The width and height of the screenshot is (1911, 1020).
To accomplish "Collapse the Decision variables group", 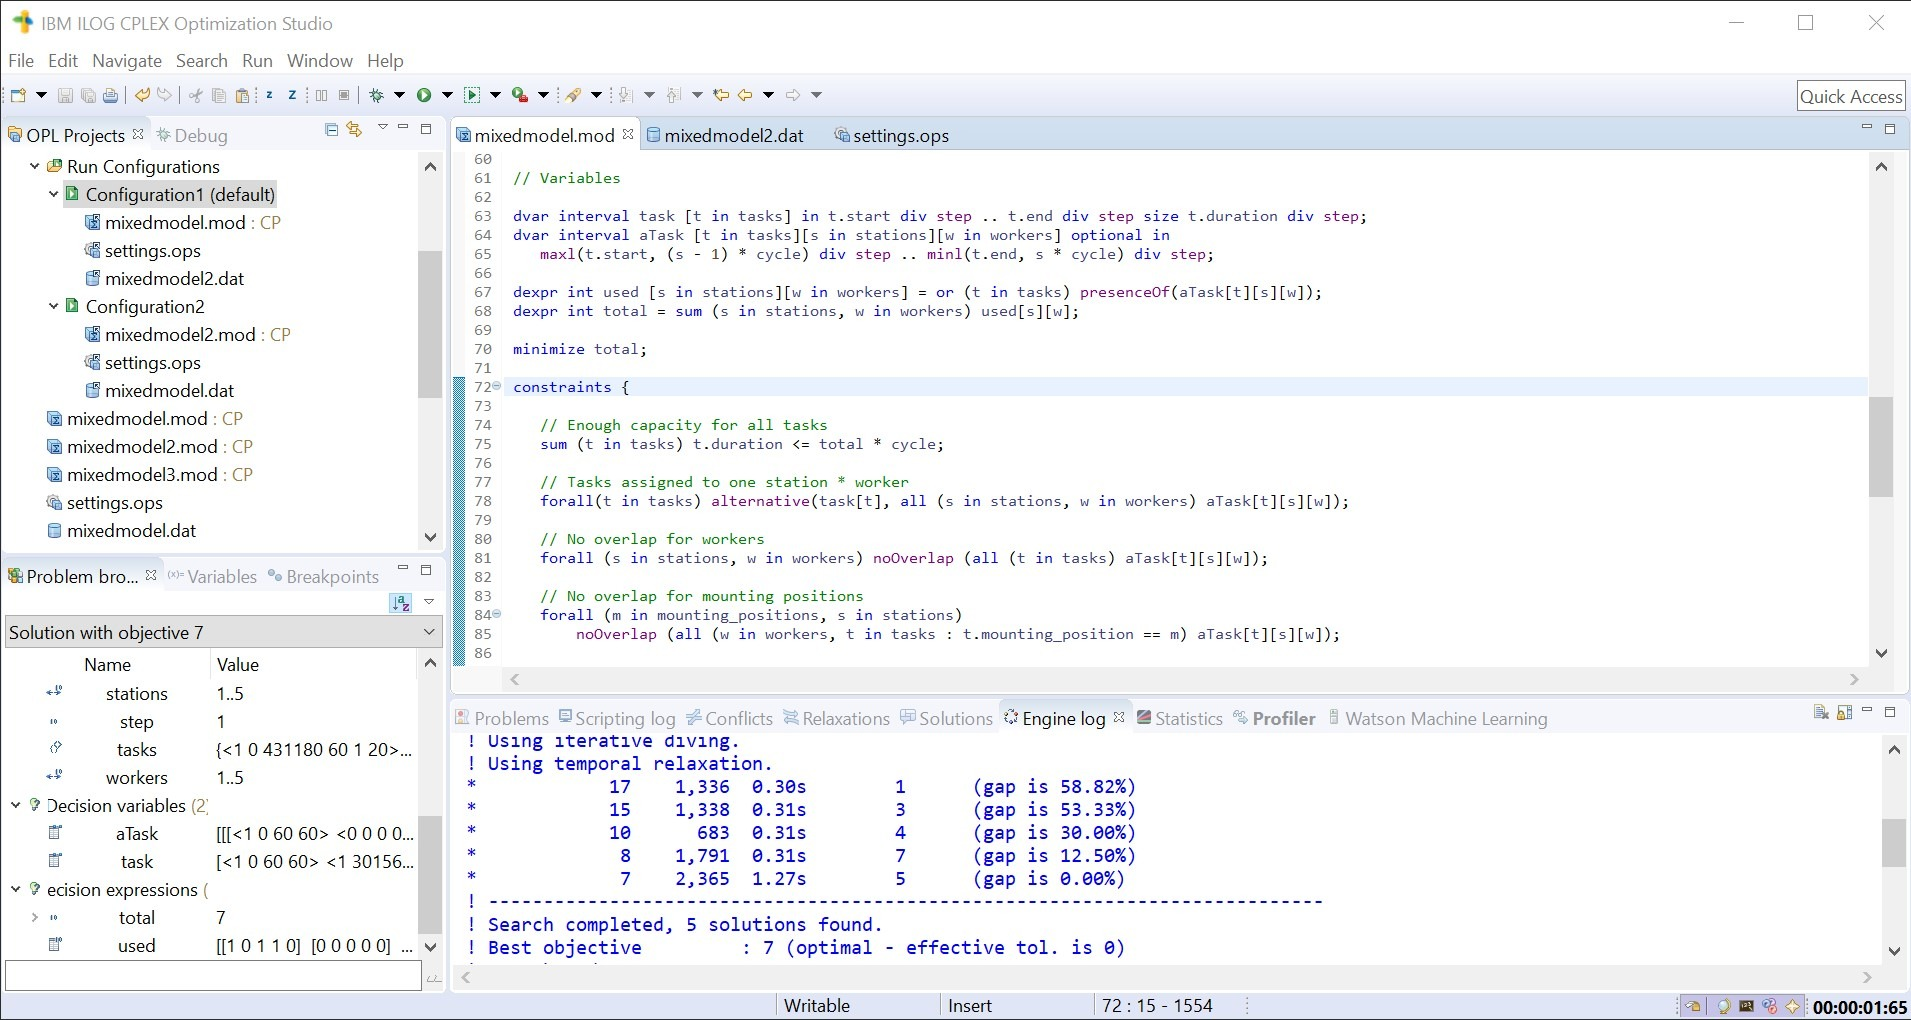I will pos(16,805).
